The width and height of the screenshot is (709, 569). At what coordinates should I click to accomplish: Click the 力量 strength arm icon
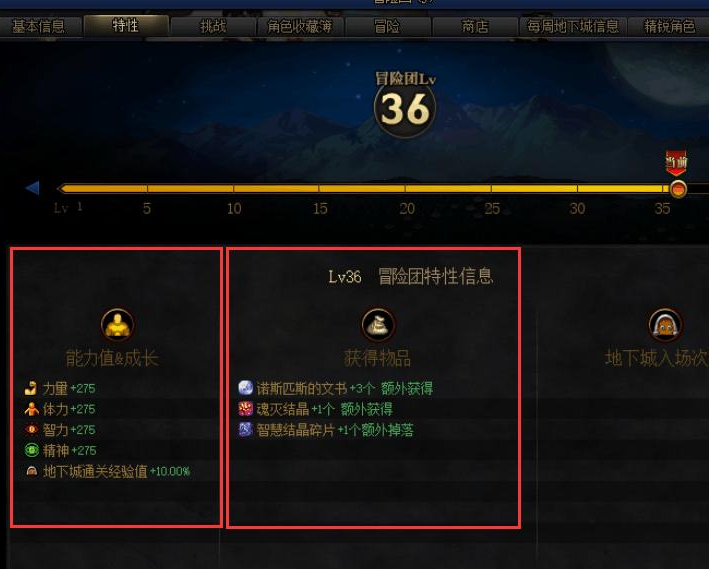(x=31, y=388)
